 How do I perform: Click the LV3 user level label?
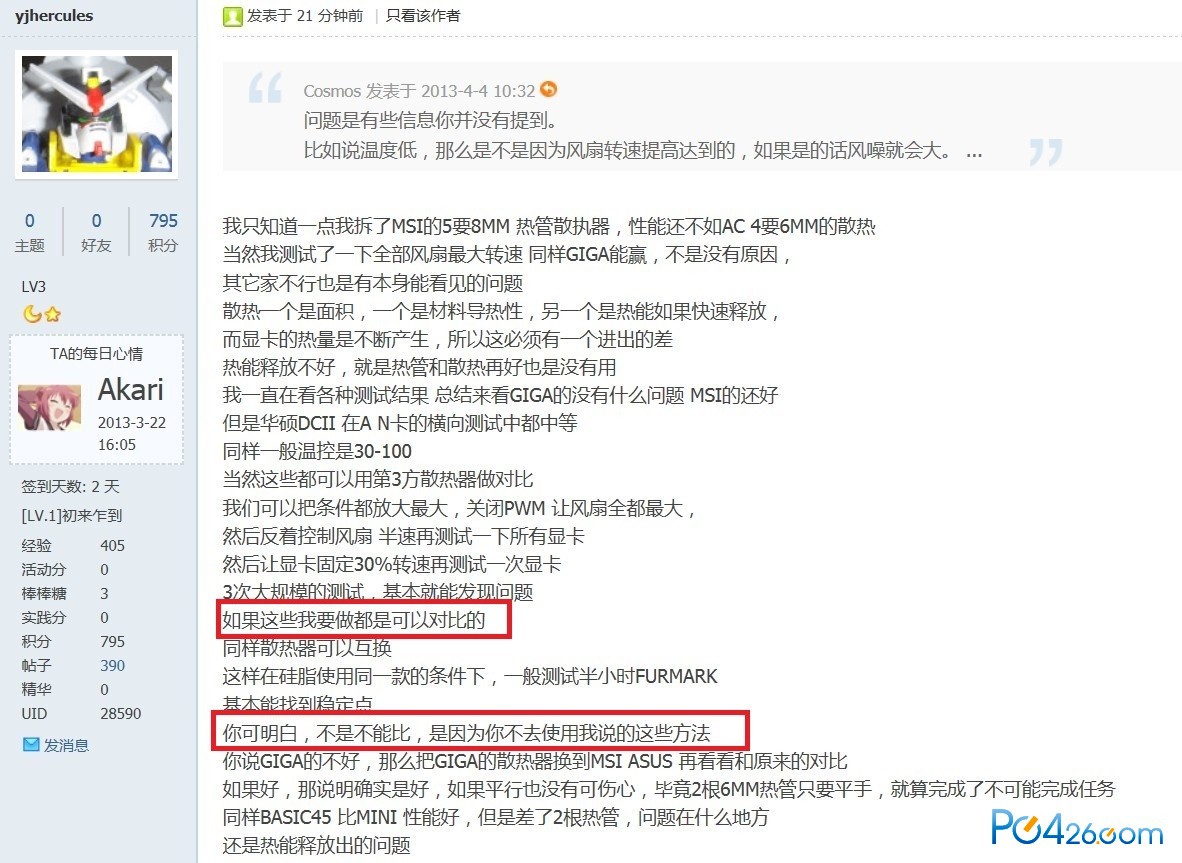pos(33,286)
